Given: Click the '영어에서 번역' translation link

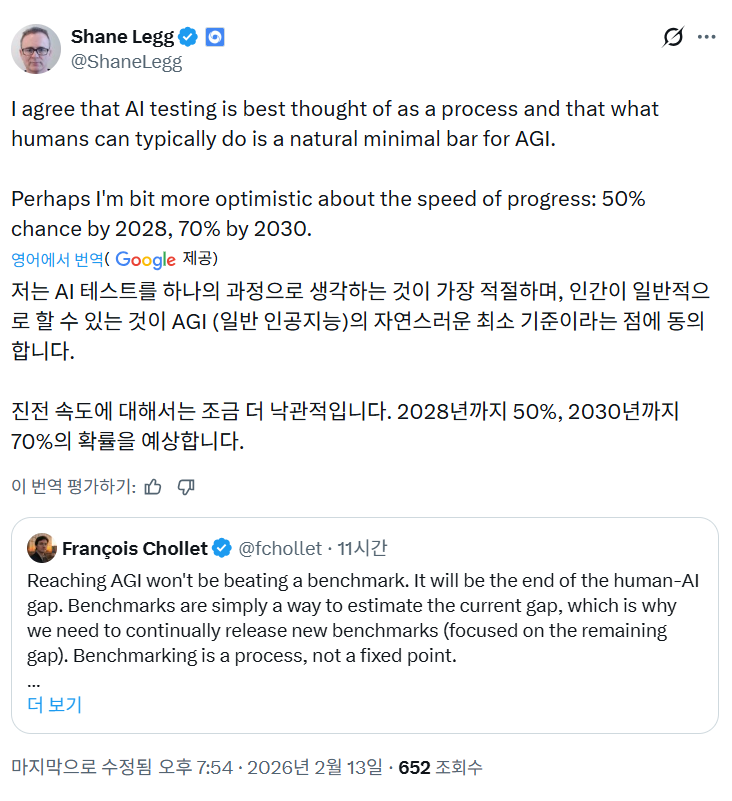Looking at the screenshot, I should (57, 259).
